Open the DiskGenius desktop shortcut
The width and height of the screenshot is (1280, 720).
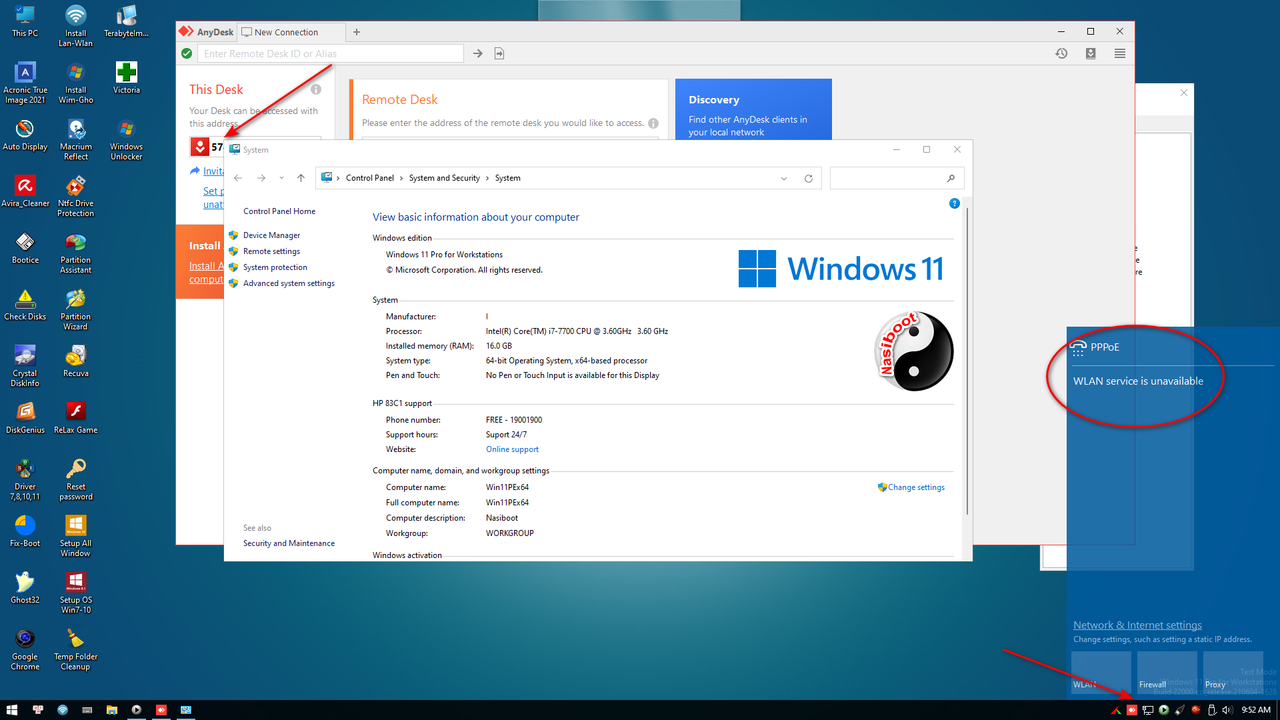point(25,418)
